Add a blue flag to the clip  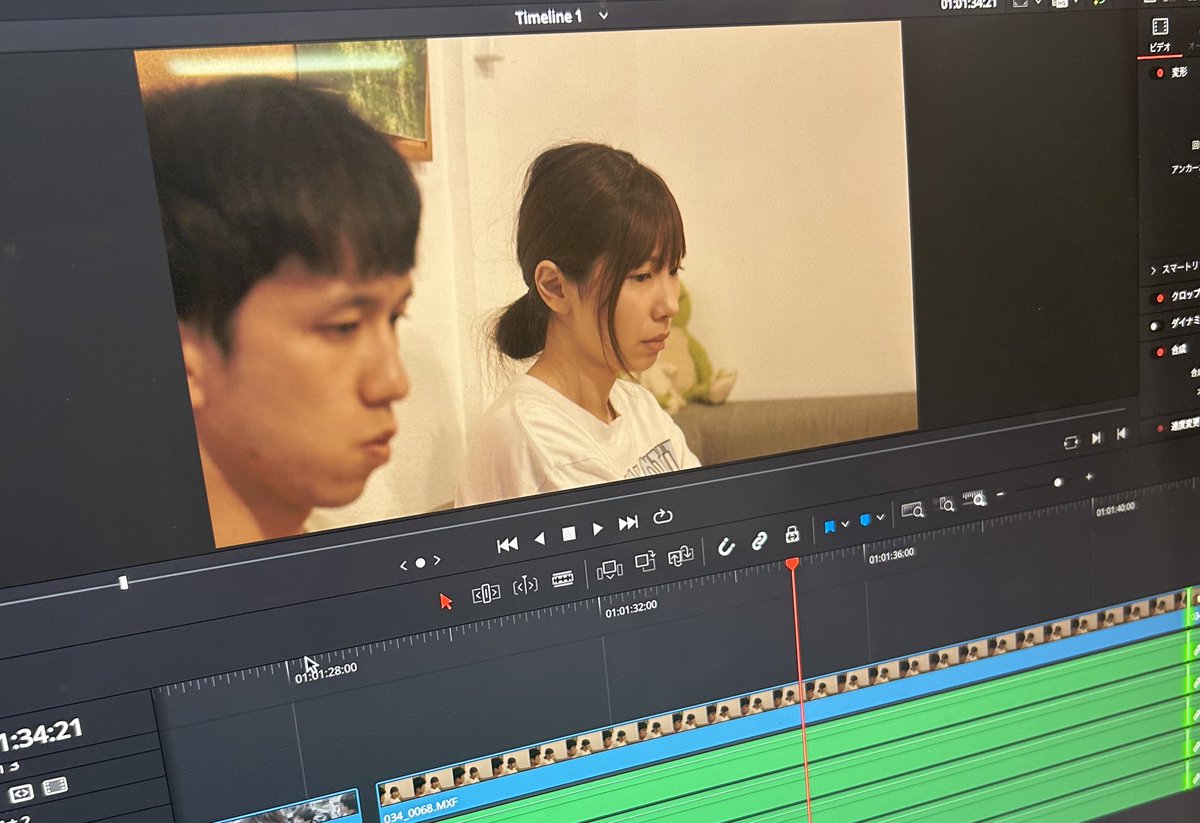[830, 527]
